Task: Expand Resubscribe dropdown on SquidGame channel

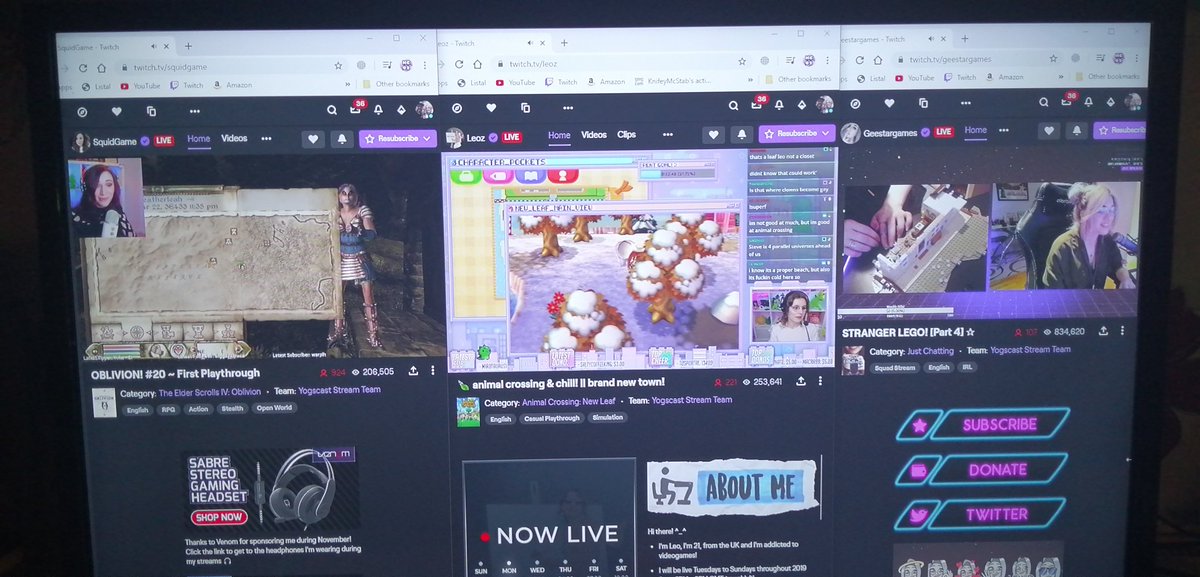Action: (429, 139)
